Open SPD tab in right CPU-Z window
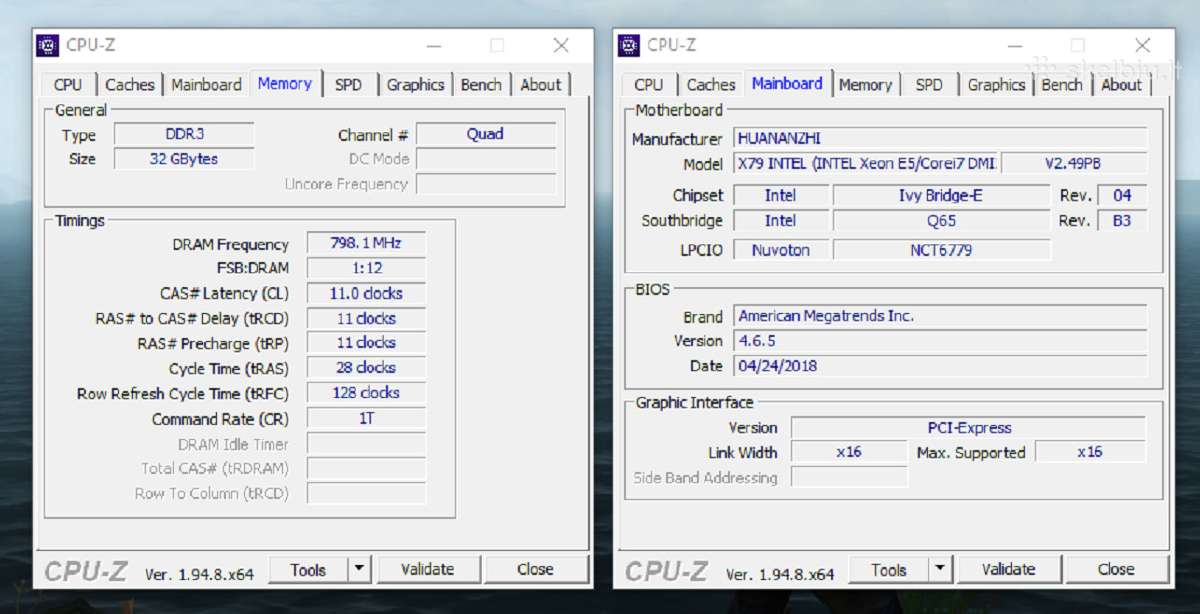Viewport: 1200px width, 614px height. [x=929, y=85]
